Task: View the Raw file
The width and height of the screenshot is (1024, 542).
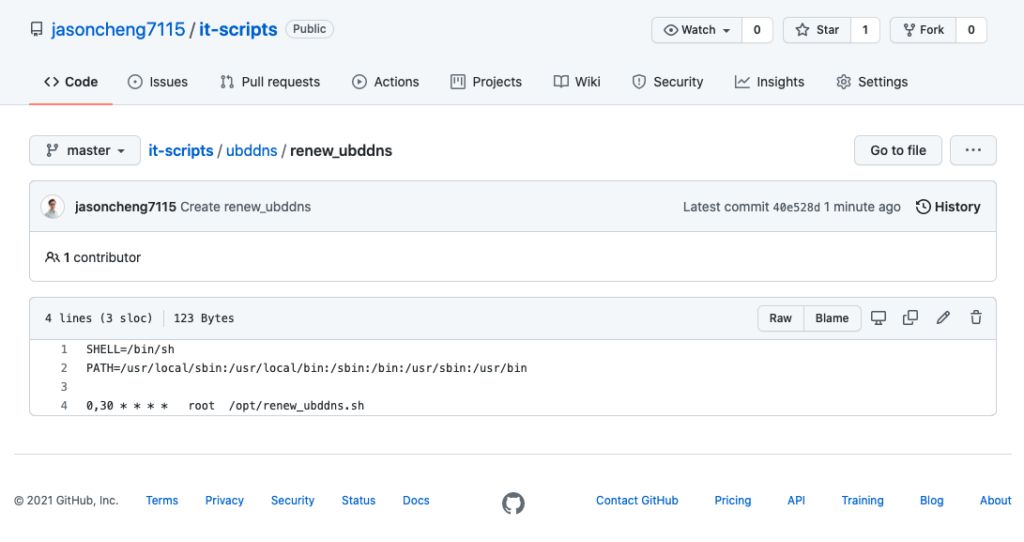Action: click(780, 318)
